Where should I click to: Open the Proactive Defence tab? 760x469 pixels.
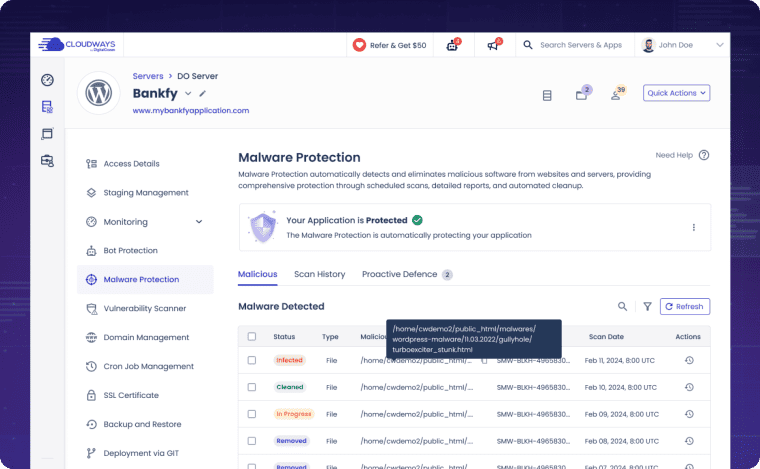pos(399,274)
